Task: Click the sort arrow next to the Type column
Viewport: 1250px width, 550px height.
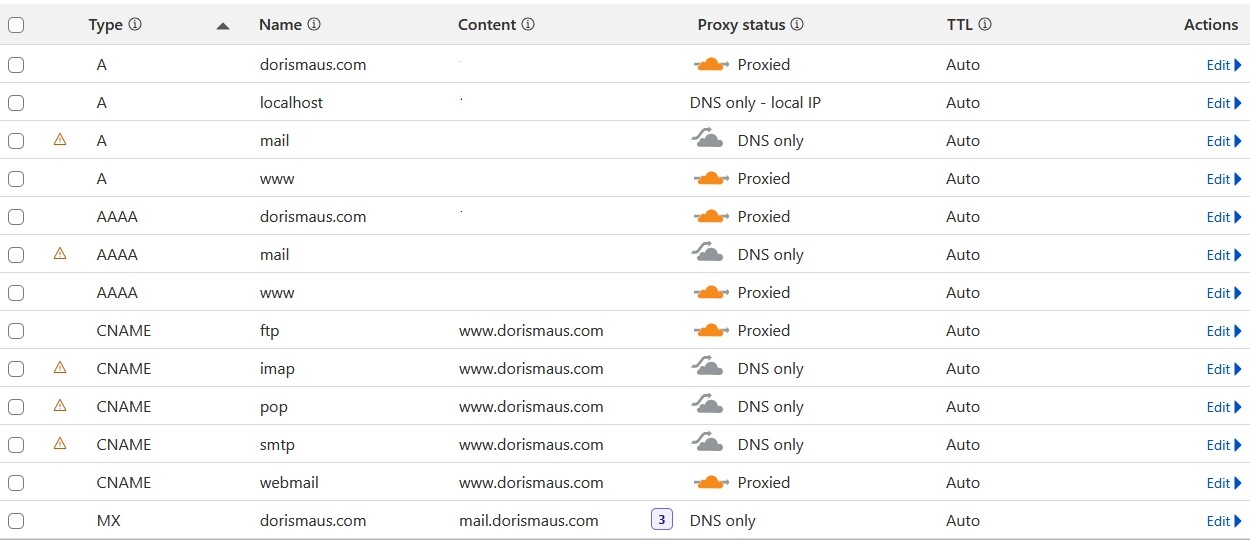Action: coord(223,26)
